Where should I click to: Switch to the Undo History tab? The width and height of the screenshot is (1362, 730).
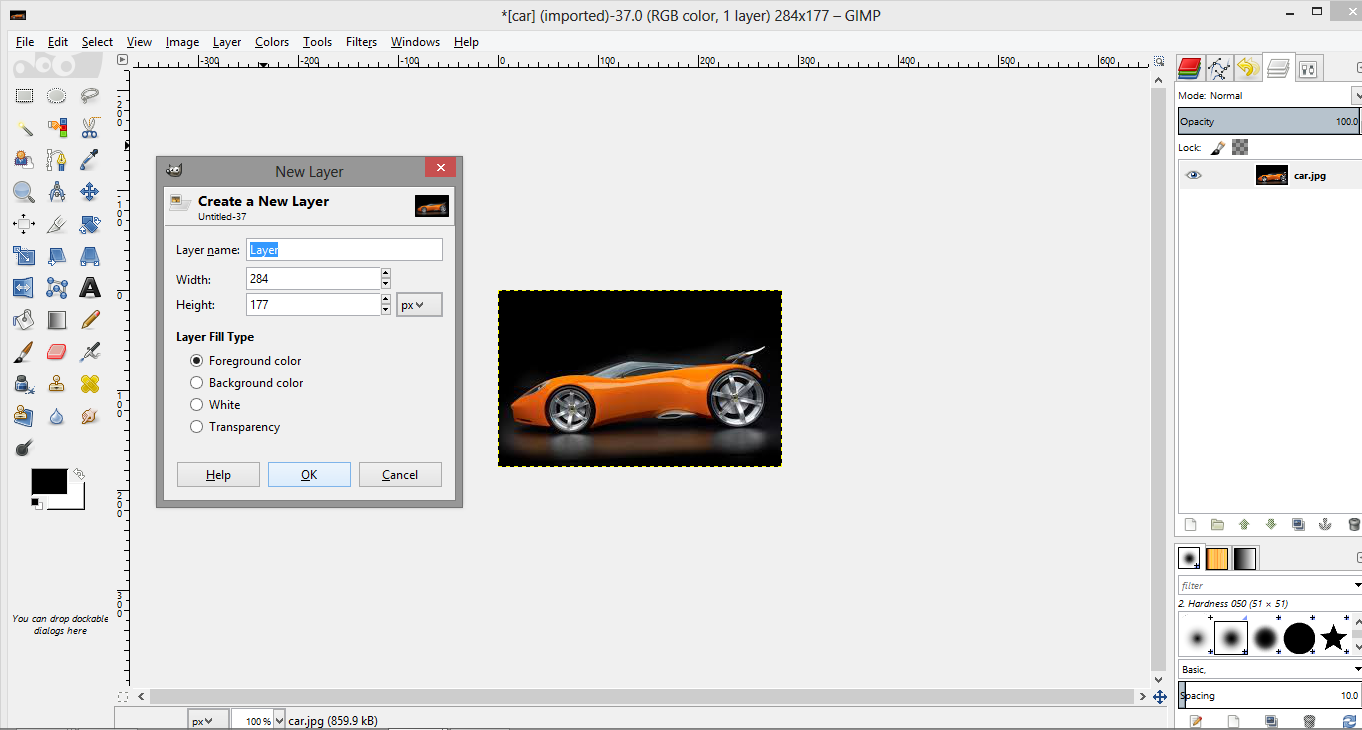1247,68
